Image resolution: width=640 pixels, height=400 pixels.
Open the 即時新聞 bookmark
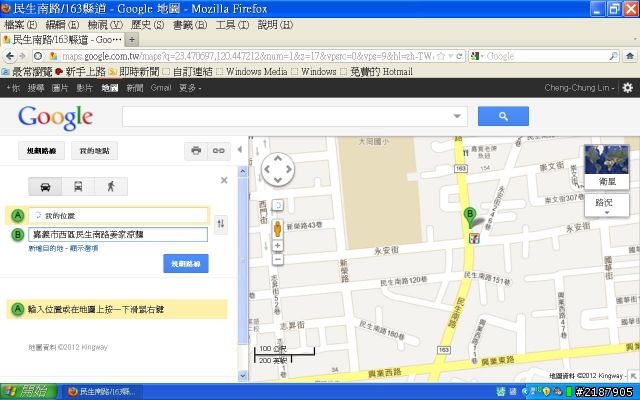[133, 72]
